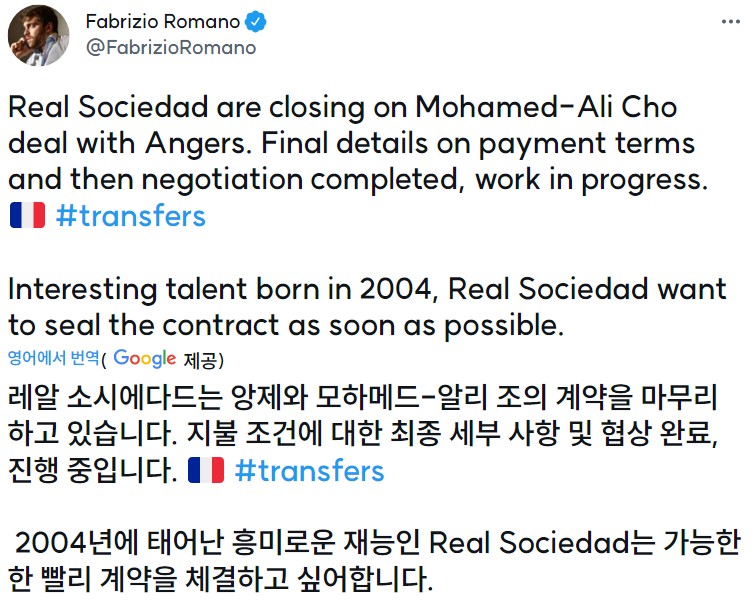Click the name Mohamed-Ali Cho in the tweet

point(547,106)
